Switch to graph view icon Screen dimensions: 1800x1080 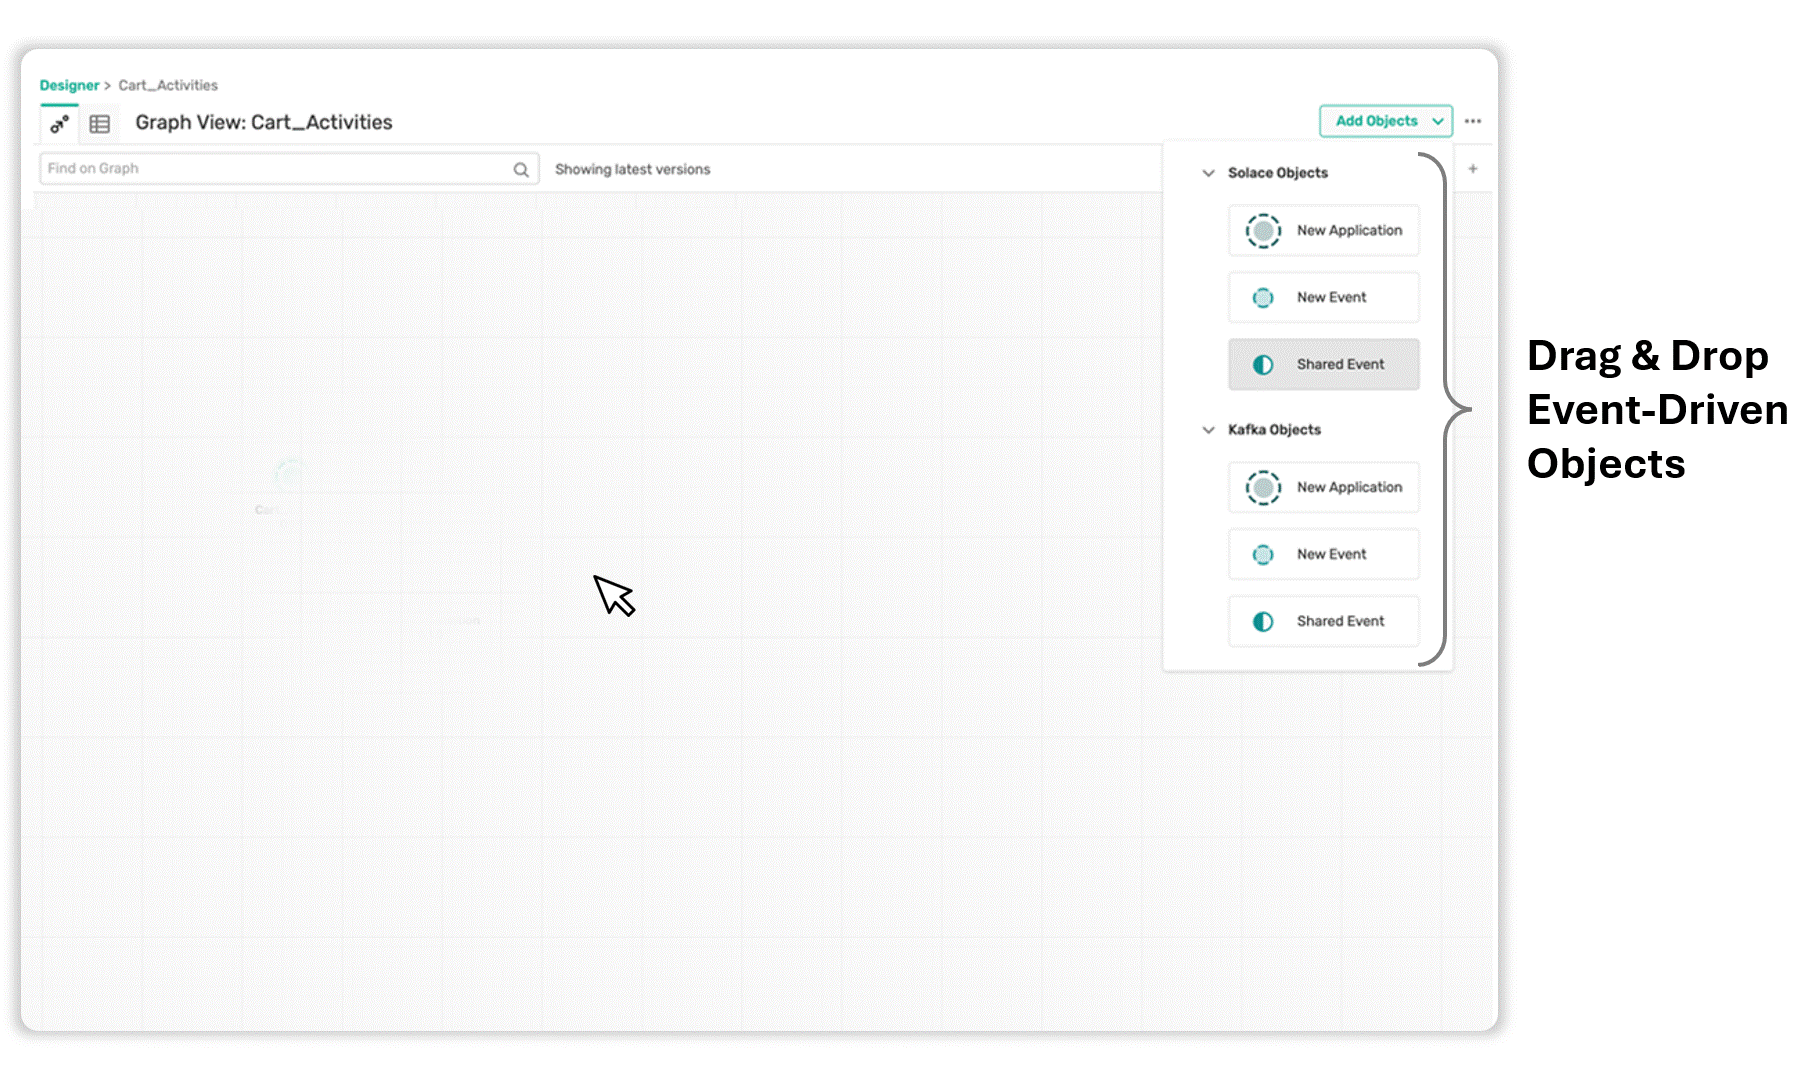click(x=60, y=124)
